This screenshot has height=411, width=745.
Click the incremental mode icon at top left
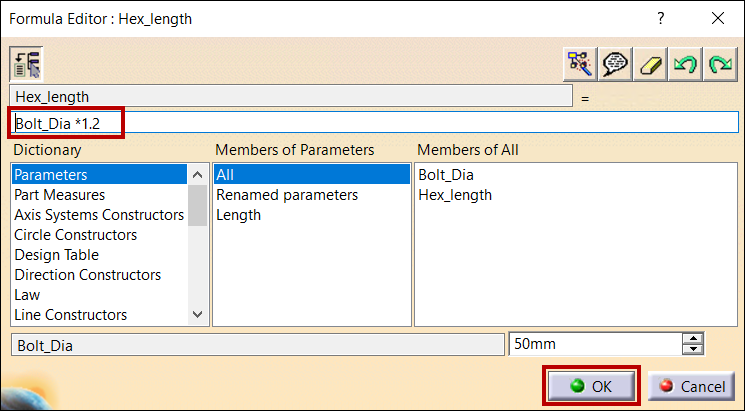pos(24,63)
